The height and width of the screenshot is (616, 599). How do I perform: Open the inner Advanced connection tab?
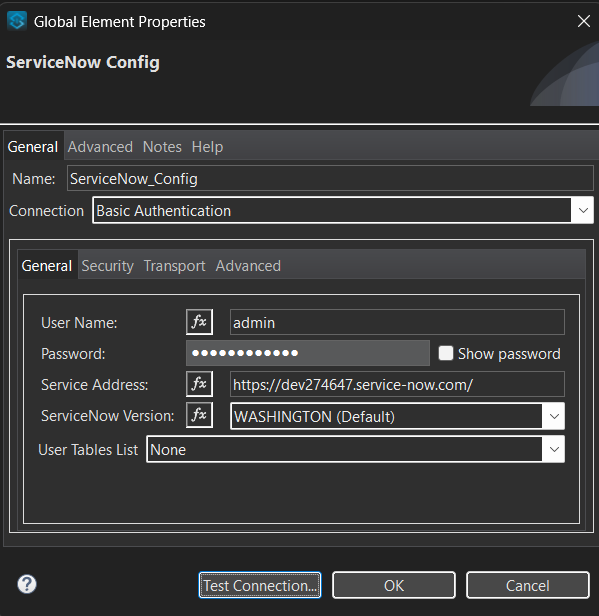[248, 266]
